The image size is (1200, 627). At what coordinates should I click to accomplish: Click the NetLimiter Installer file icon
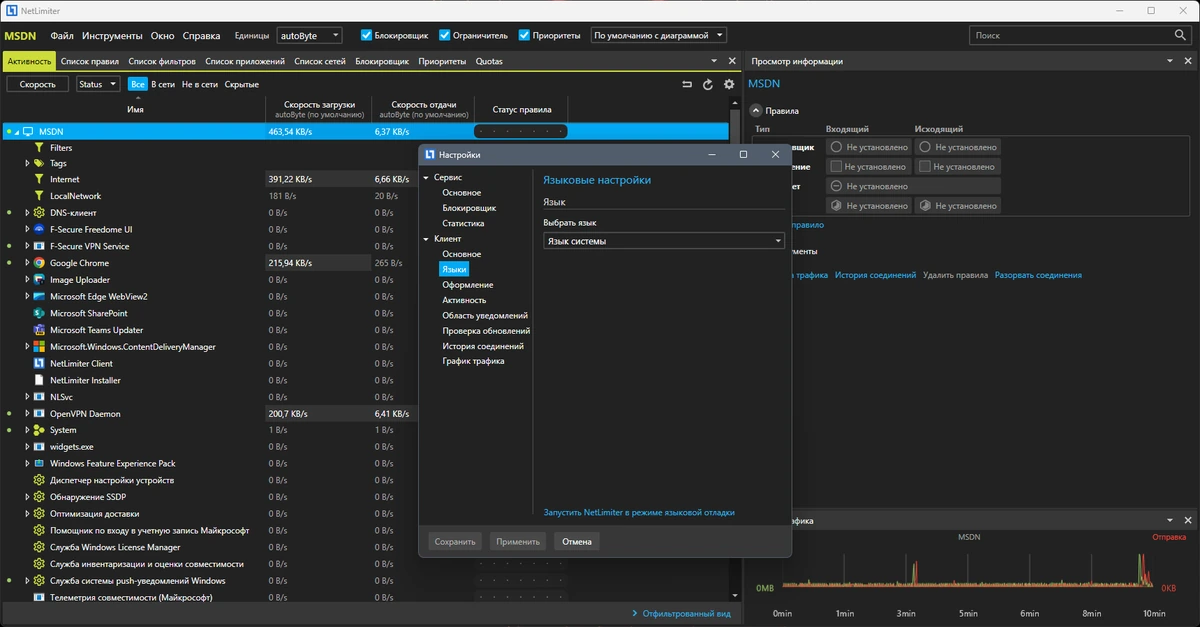click(x=39, y=380)
